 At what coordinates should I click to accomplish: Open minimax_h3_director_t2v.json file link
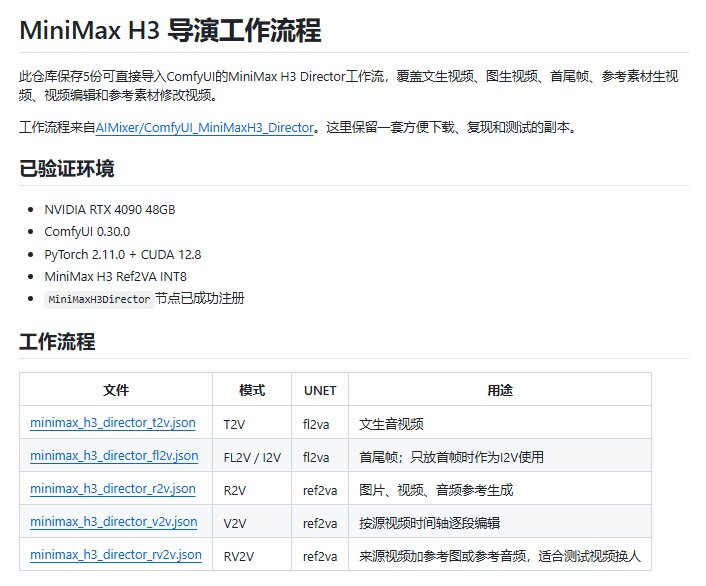click(113, 422)
